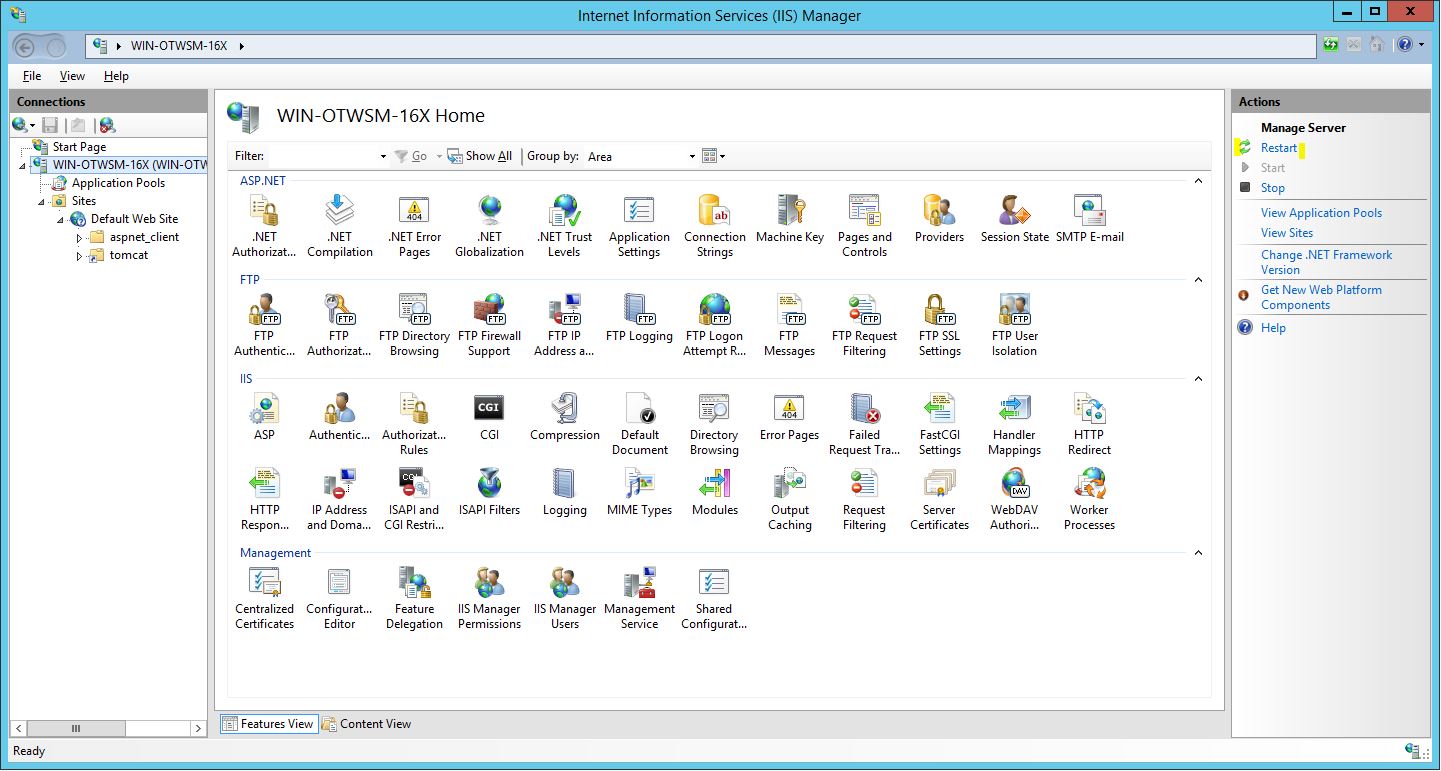Click Change .NET Framework Version
Viewport: 1441px width, 771px height.
(x=1326, y=262)
